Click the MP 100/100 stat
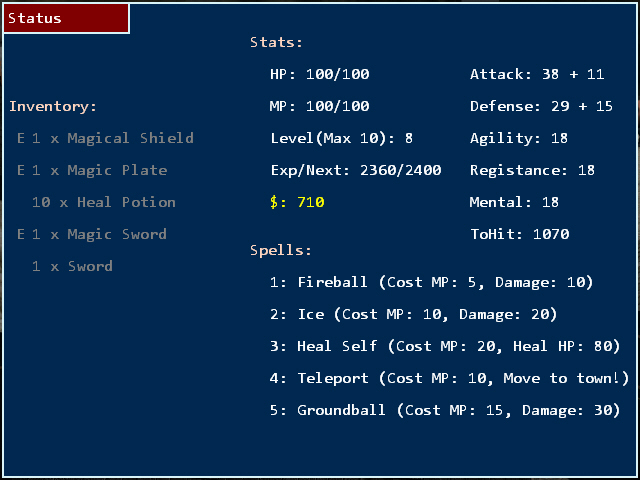 click(x=319, y=106)
